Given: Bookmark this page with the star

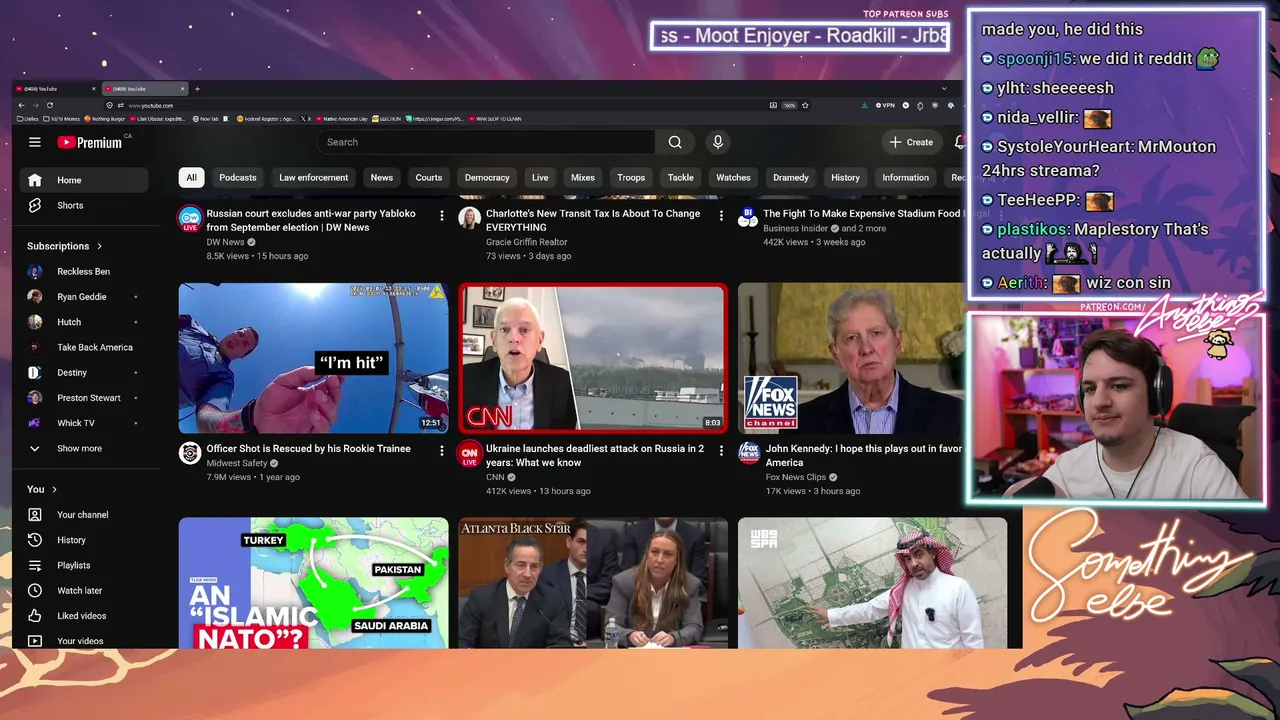Looking at the screenshot, I should click(805, 105).
